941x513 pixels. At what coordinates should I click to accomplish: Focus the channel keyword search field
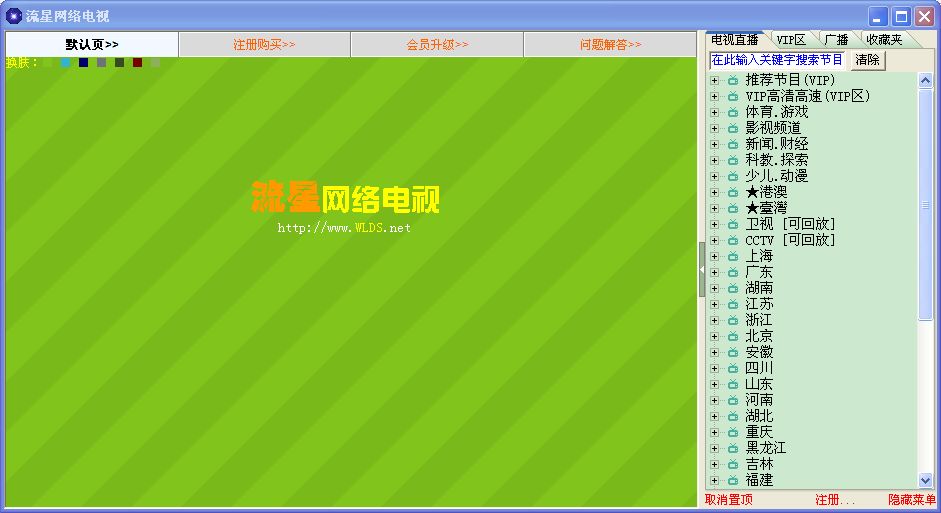[x=777, y=60]
